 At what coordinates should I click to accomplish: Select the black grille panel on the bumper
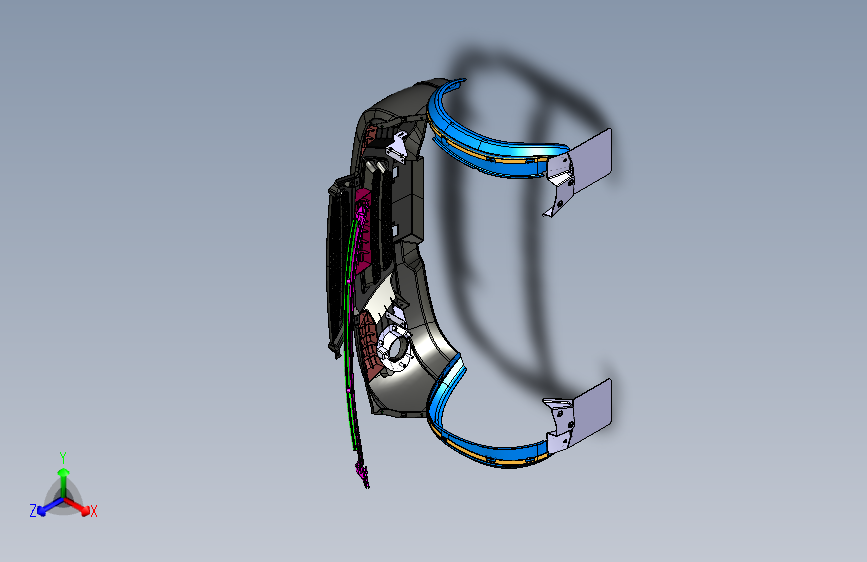[336, 268]
